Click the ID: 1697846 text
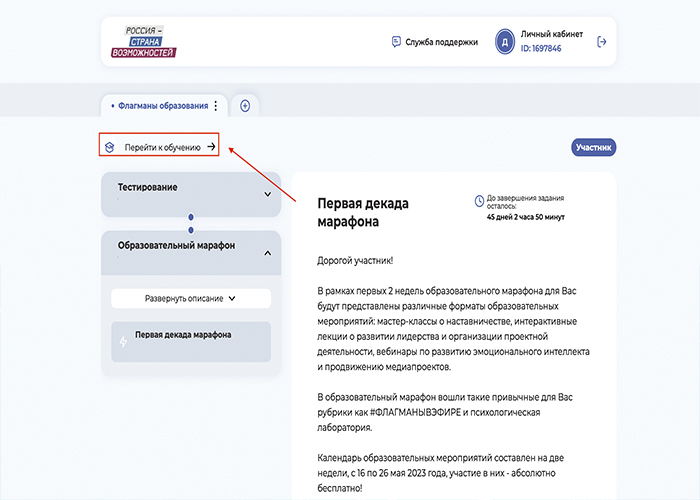Screen dimensions: 700x500 (x=541, y=48)
